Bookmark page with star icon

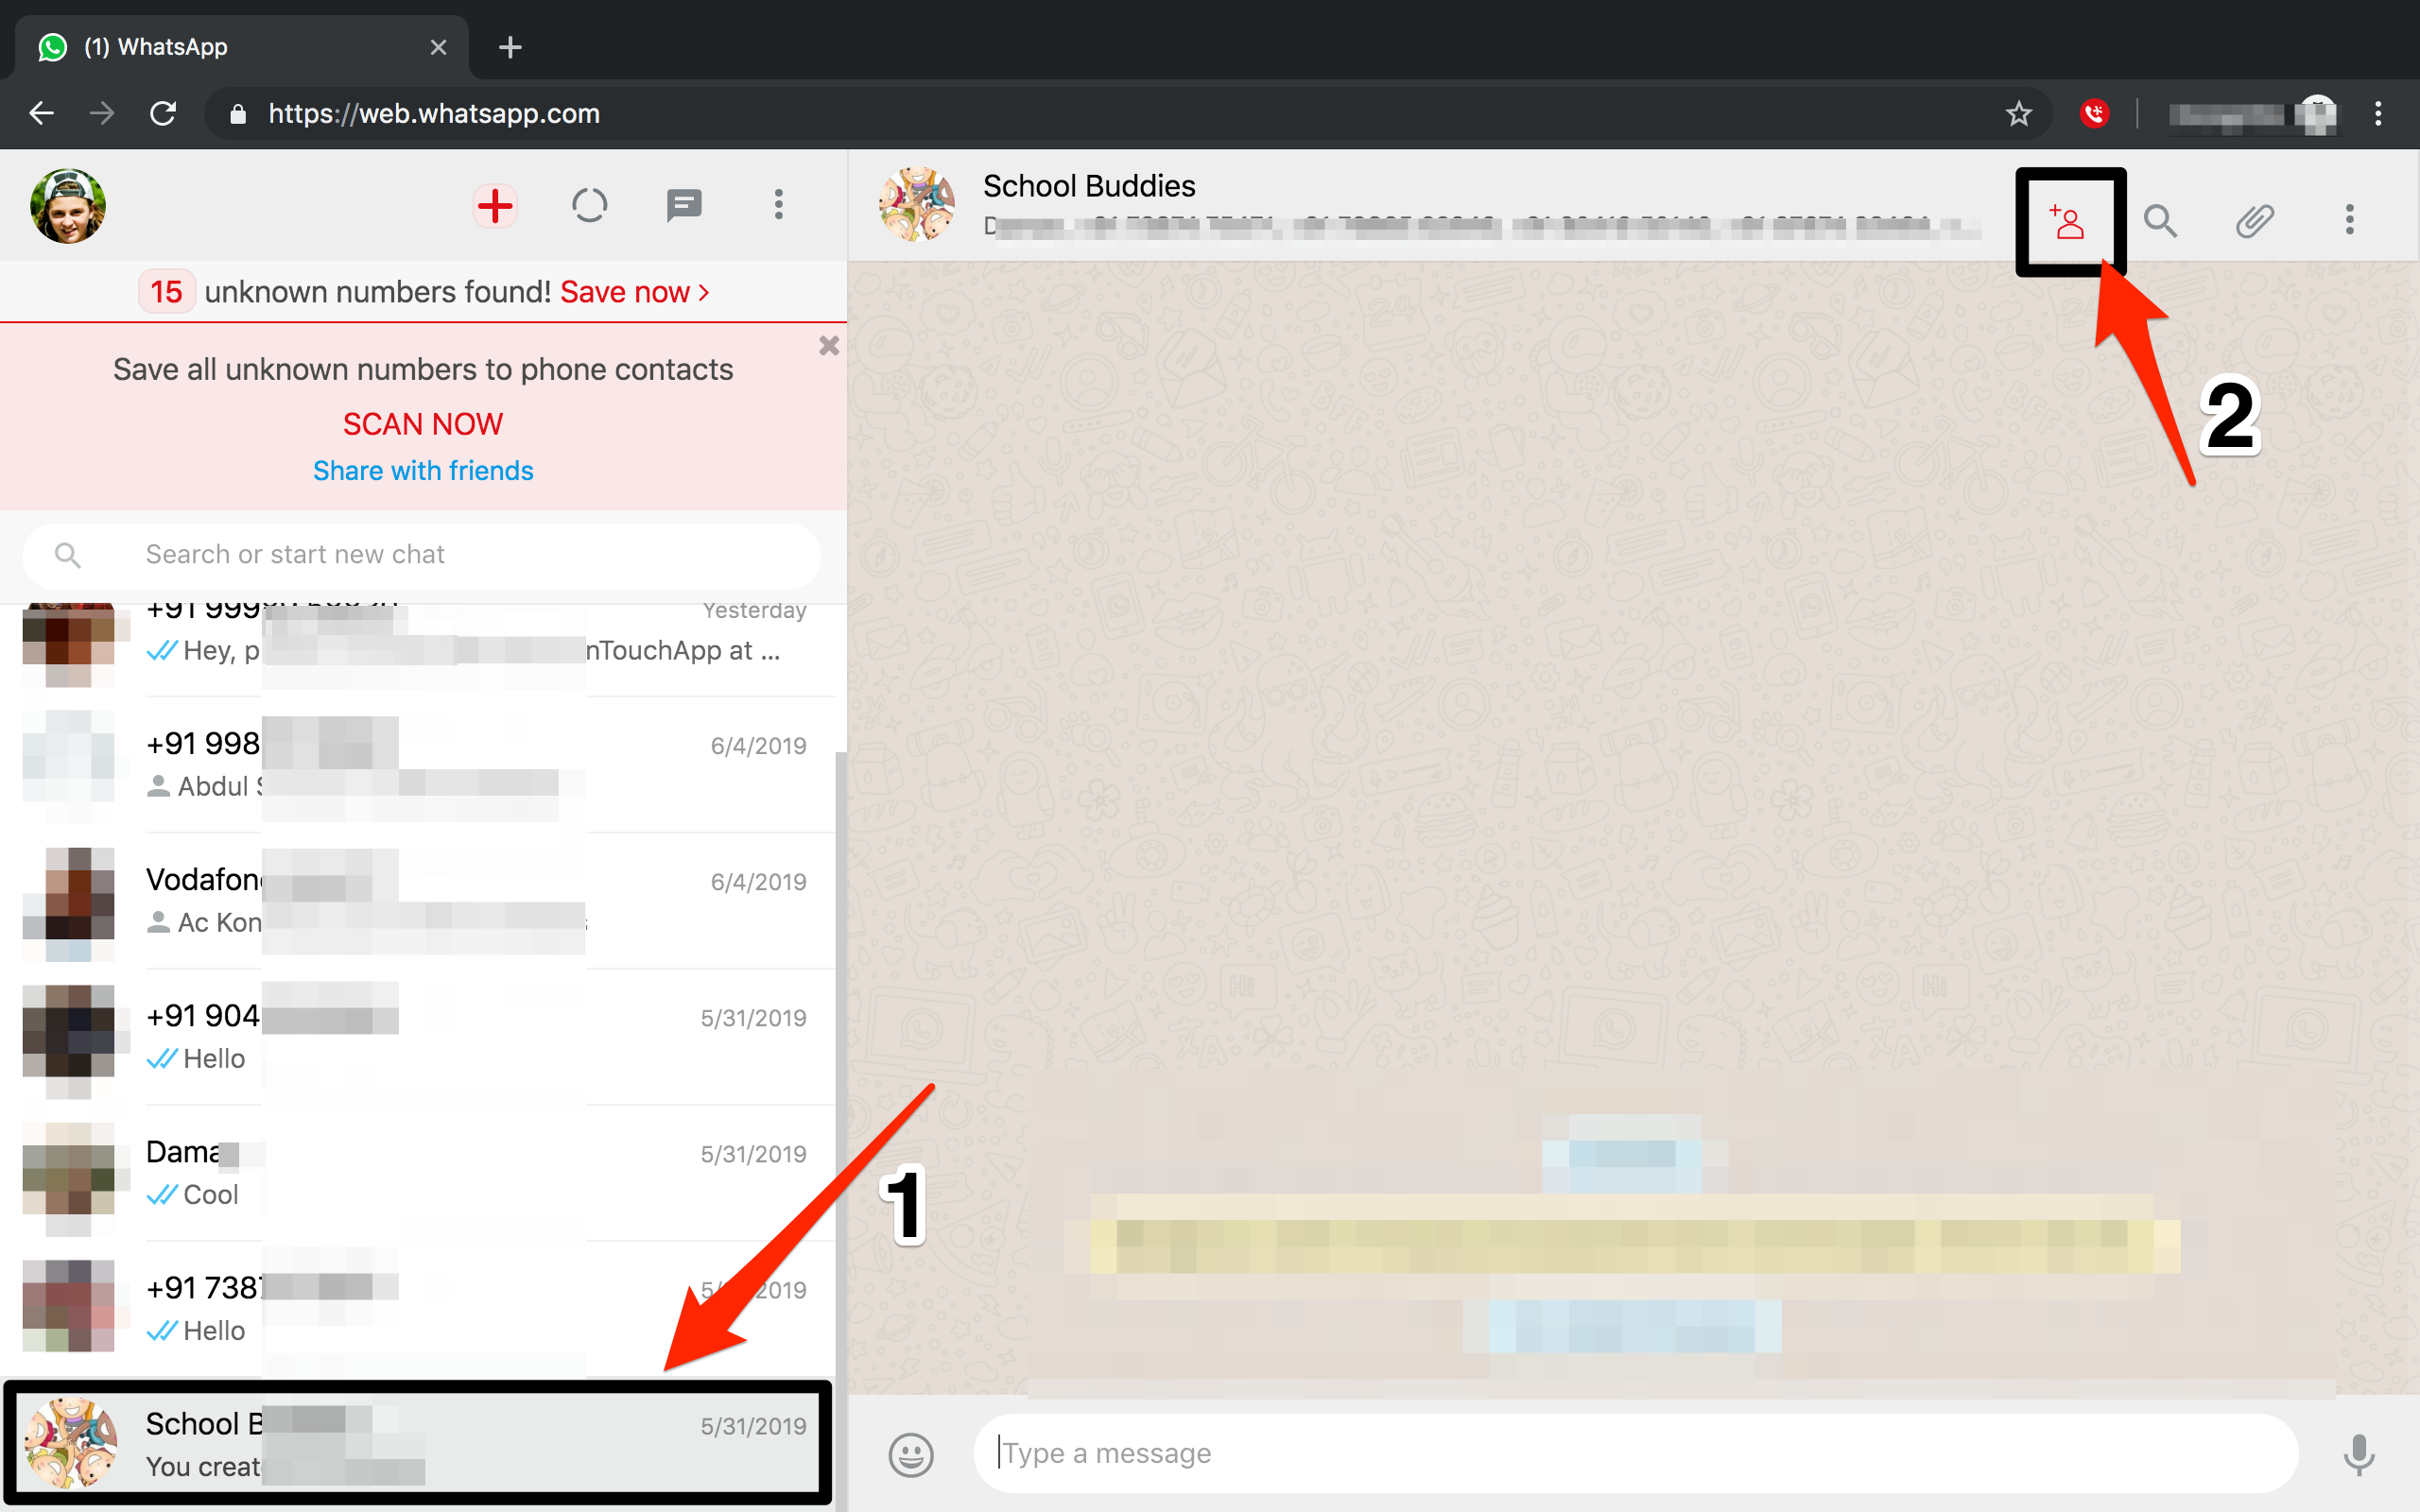(x=2018, y=114)
